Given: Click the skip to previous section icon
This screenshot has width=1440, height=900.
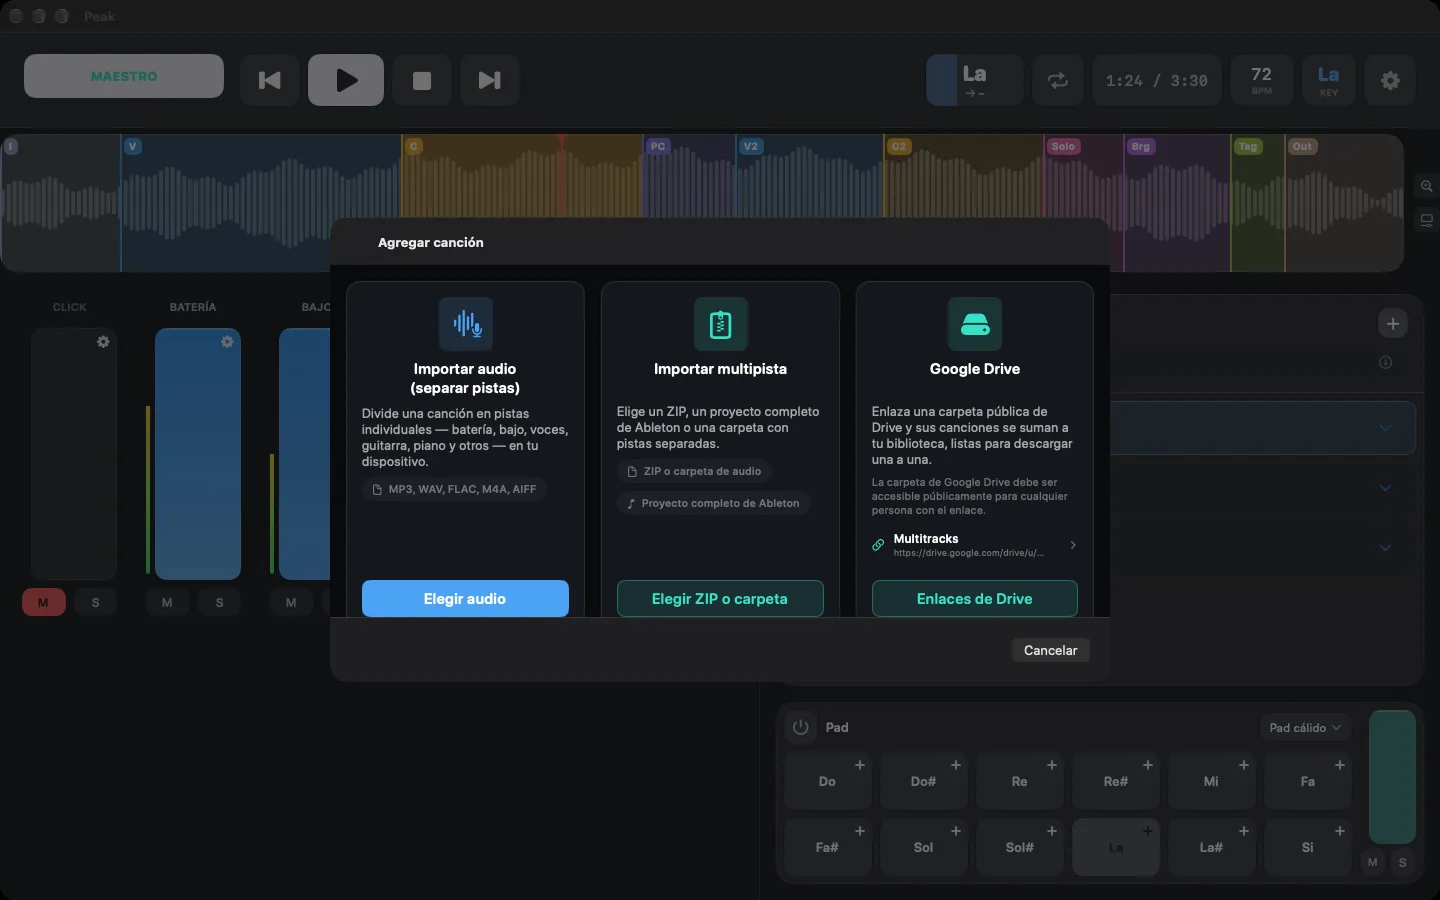Looking at the screenshot, I should pyautogui.click(x=270, y=80).
